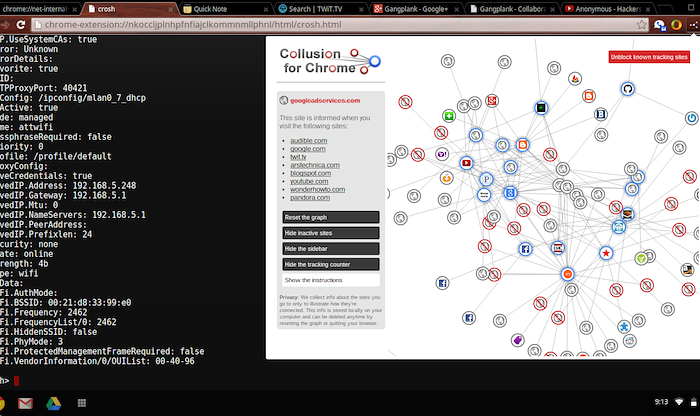The width and height of the screenshot is (700, 416).
Task: Select the blue power-symbol node
Action: [x=691, y=118]
